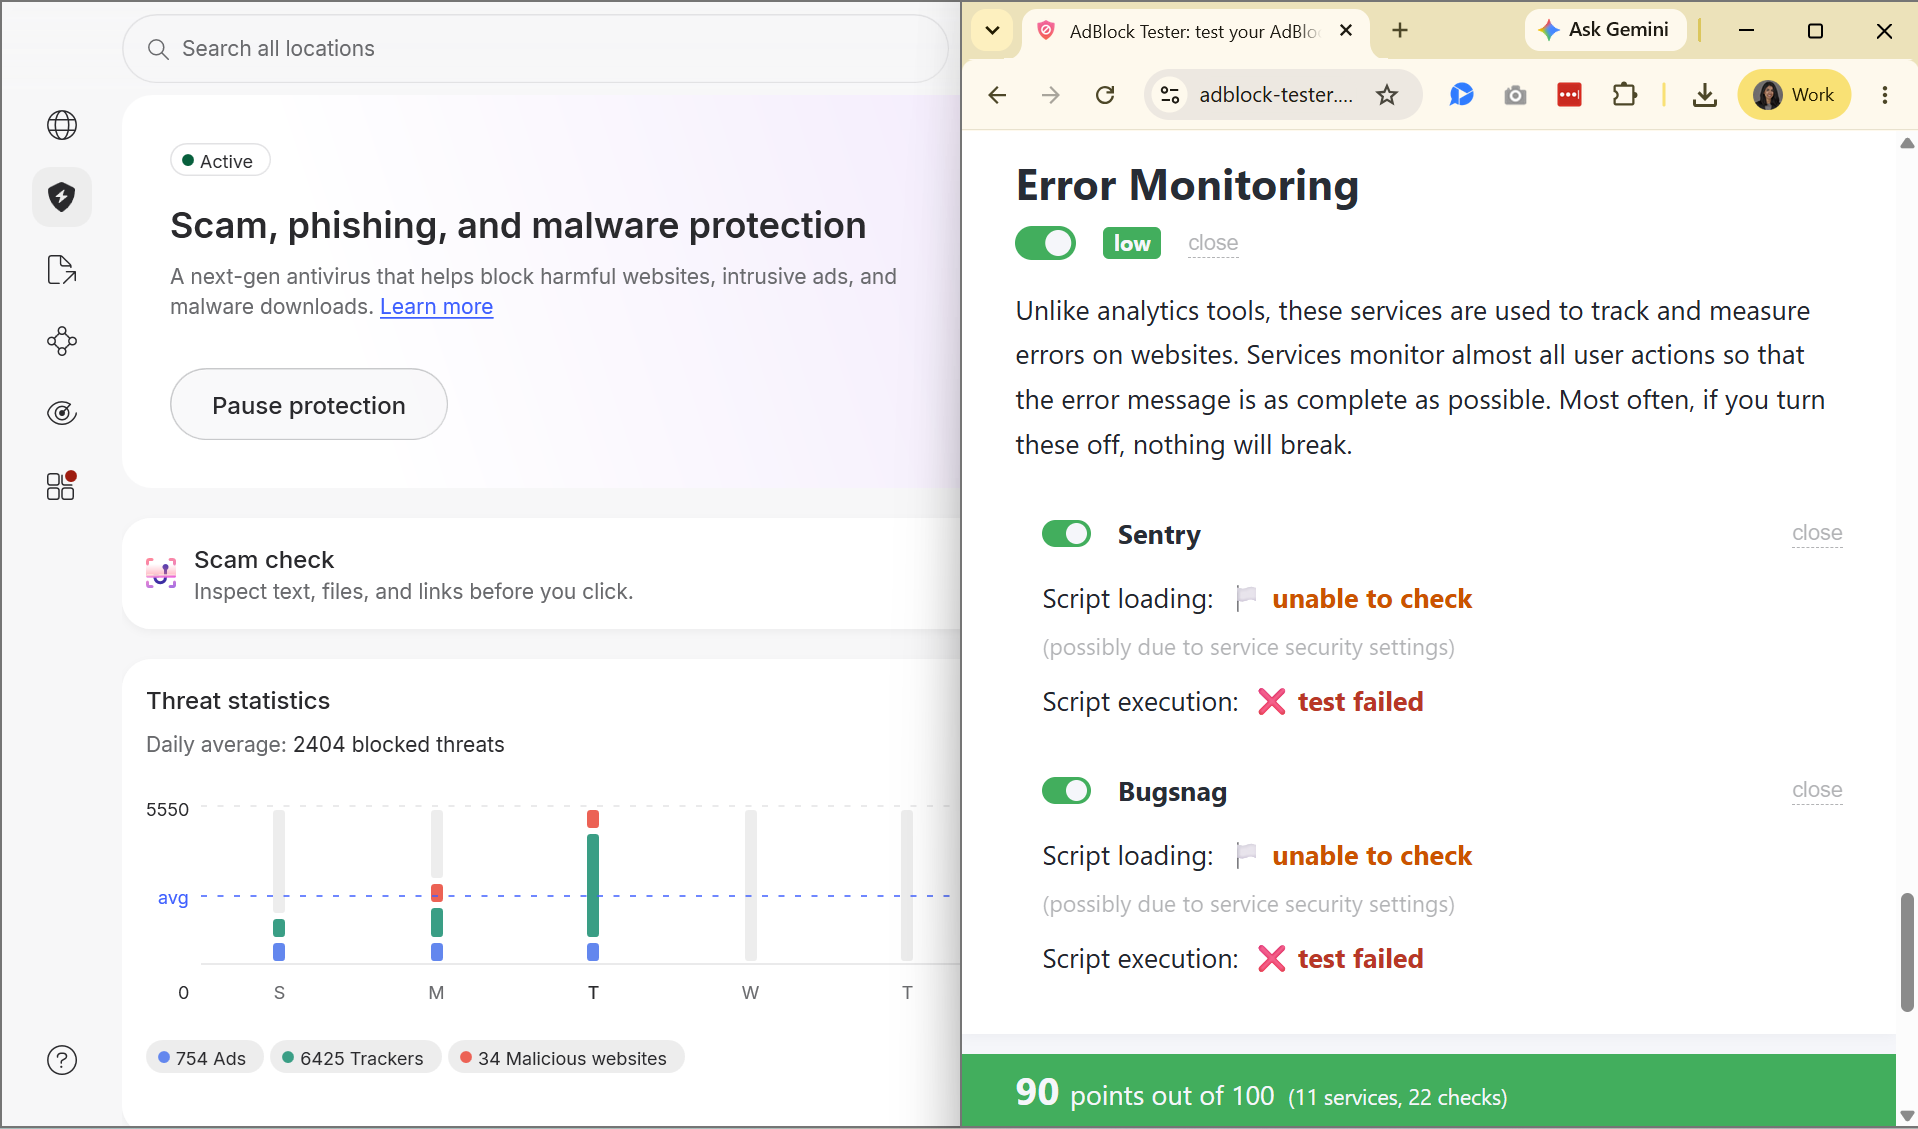
Task: Open the apps grid icon with notification
Action: click(x=62, y=486)
